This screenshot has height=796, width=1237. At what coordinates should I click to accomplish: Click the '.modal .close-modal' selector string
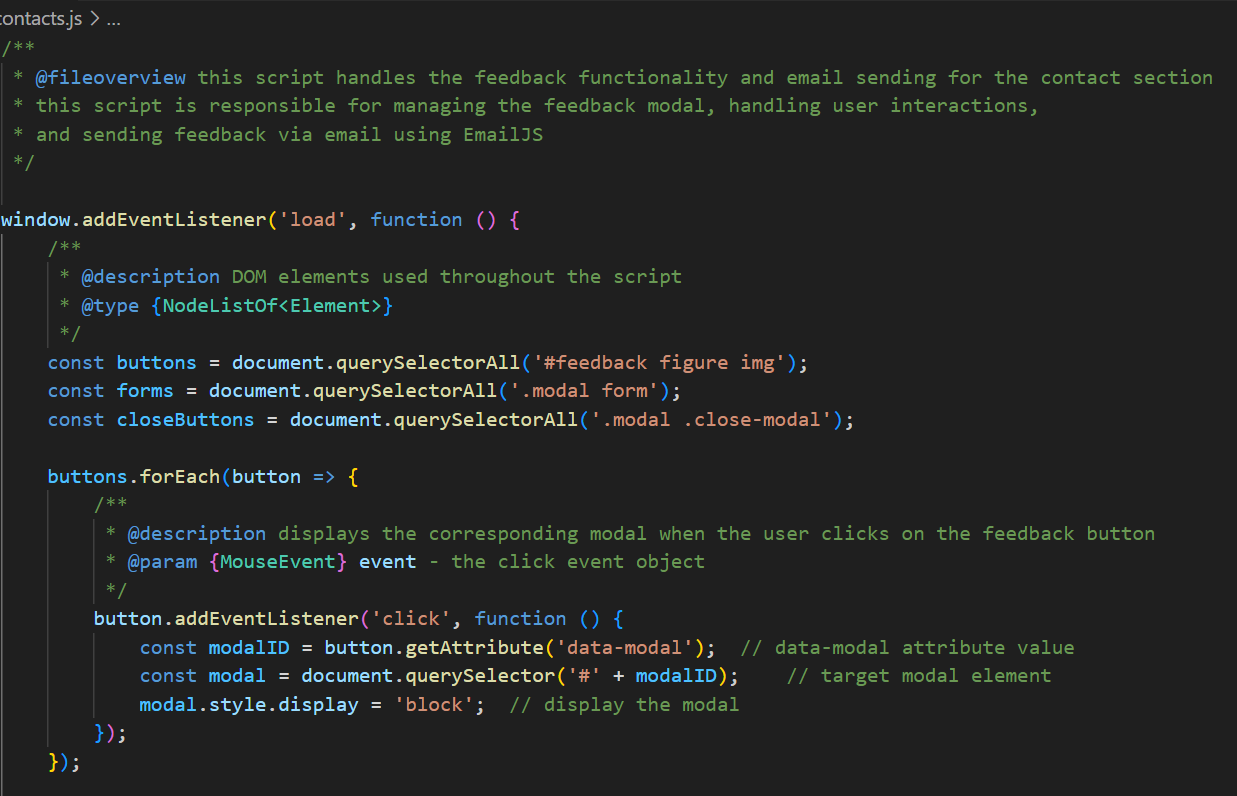711,420
